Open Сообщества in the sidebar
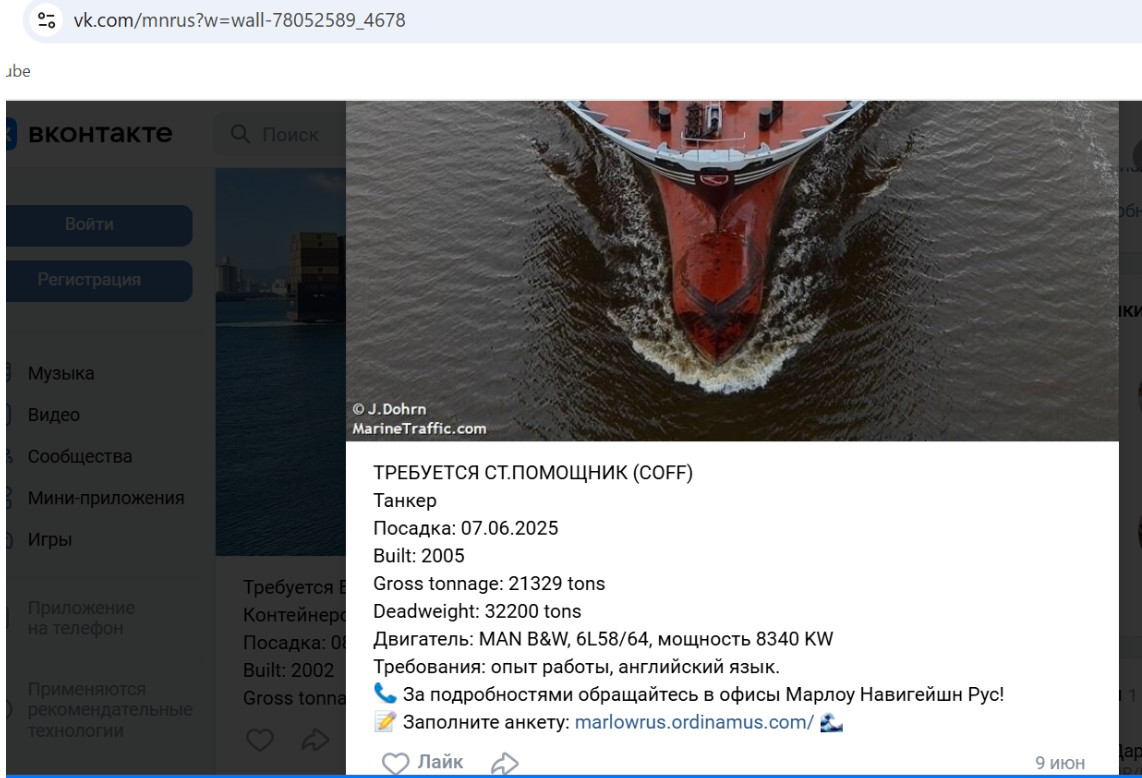This screenshot has height=778, width=1142. coord(80,456)
